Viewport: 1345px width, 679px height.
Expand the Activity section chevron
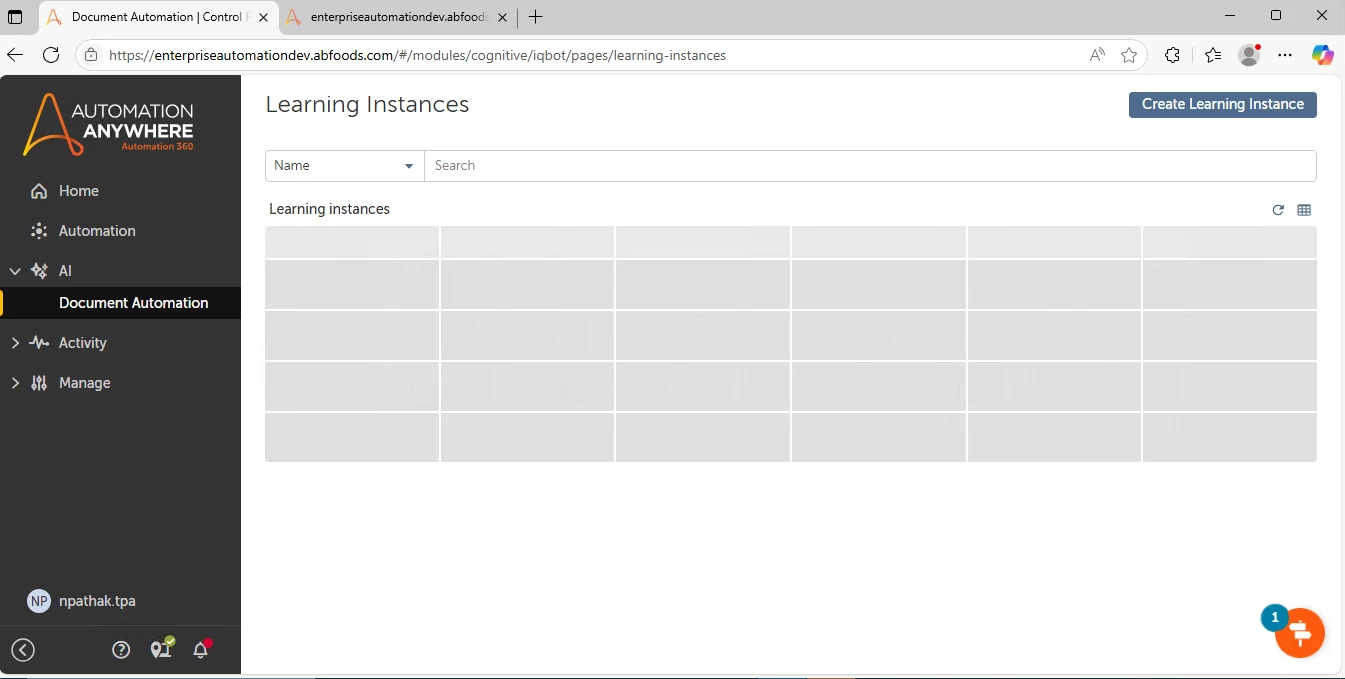15,343
